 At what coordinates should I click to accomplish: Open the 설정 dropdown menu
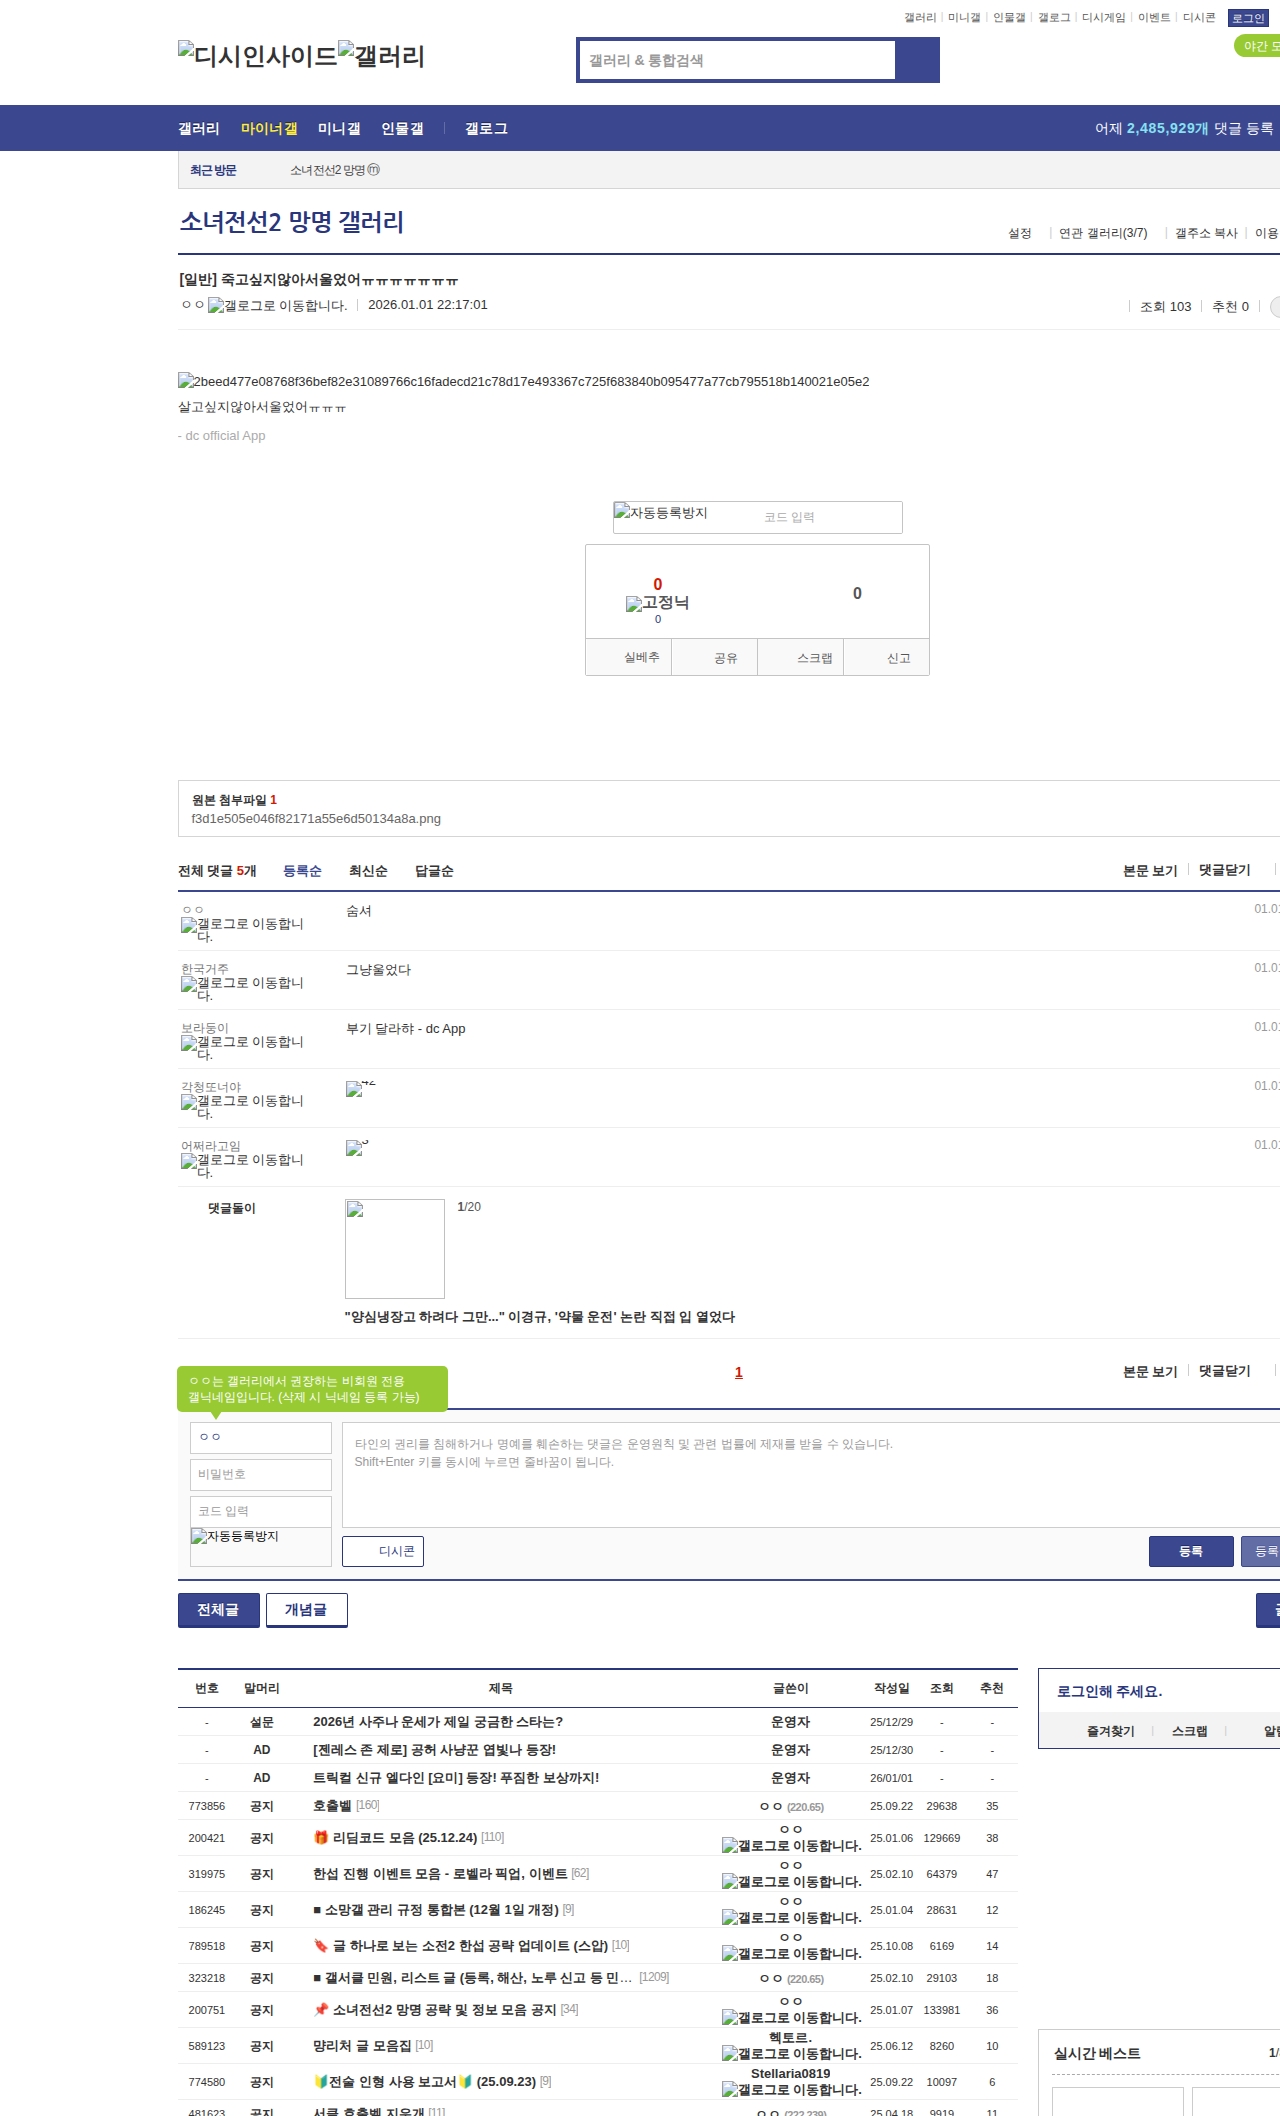[x=1019, y=233]
